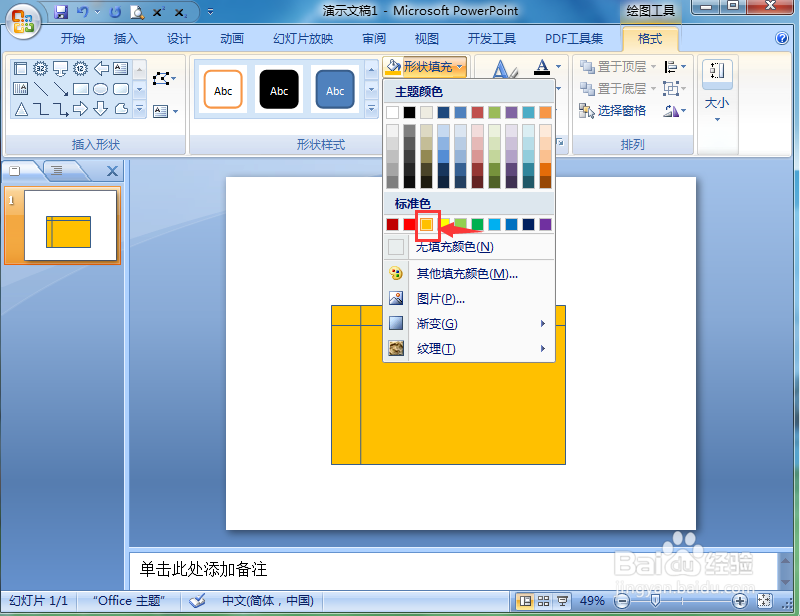This screenshot has height=616, width=800.
Task: Select the right block arrow shape
Action: point(81,109)
